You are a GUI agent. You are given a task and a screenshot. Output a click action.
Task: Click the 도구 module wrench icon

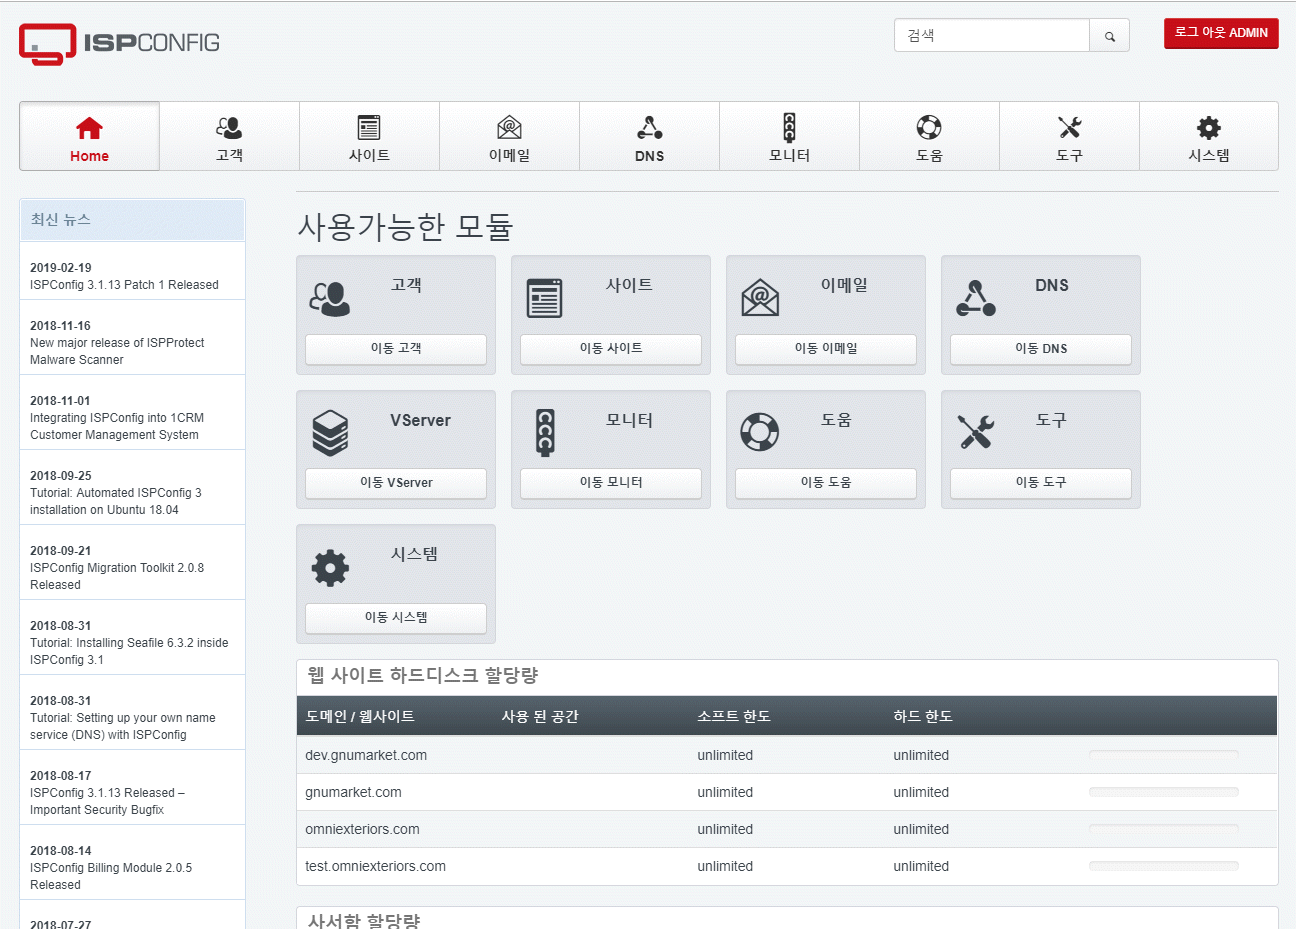click(975, 432)
